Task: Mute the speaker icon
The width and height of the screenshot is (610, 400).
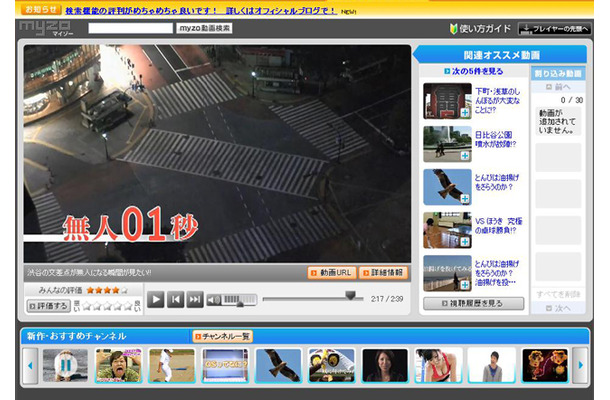Action: click(213, 300)
